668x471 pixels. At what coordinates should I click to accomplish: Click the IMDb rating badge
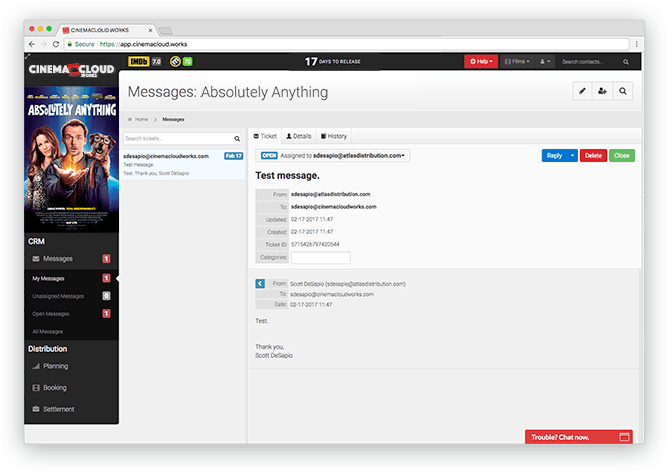[138, 62]
